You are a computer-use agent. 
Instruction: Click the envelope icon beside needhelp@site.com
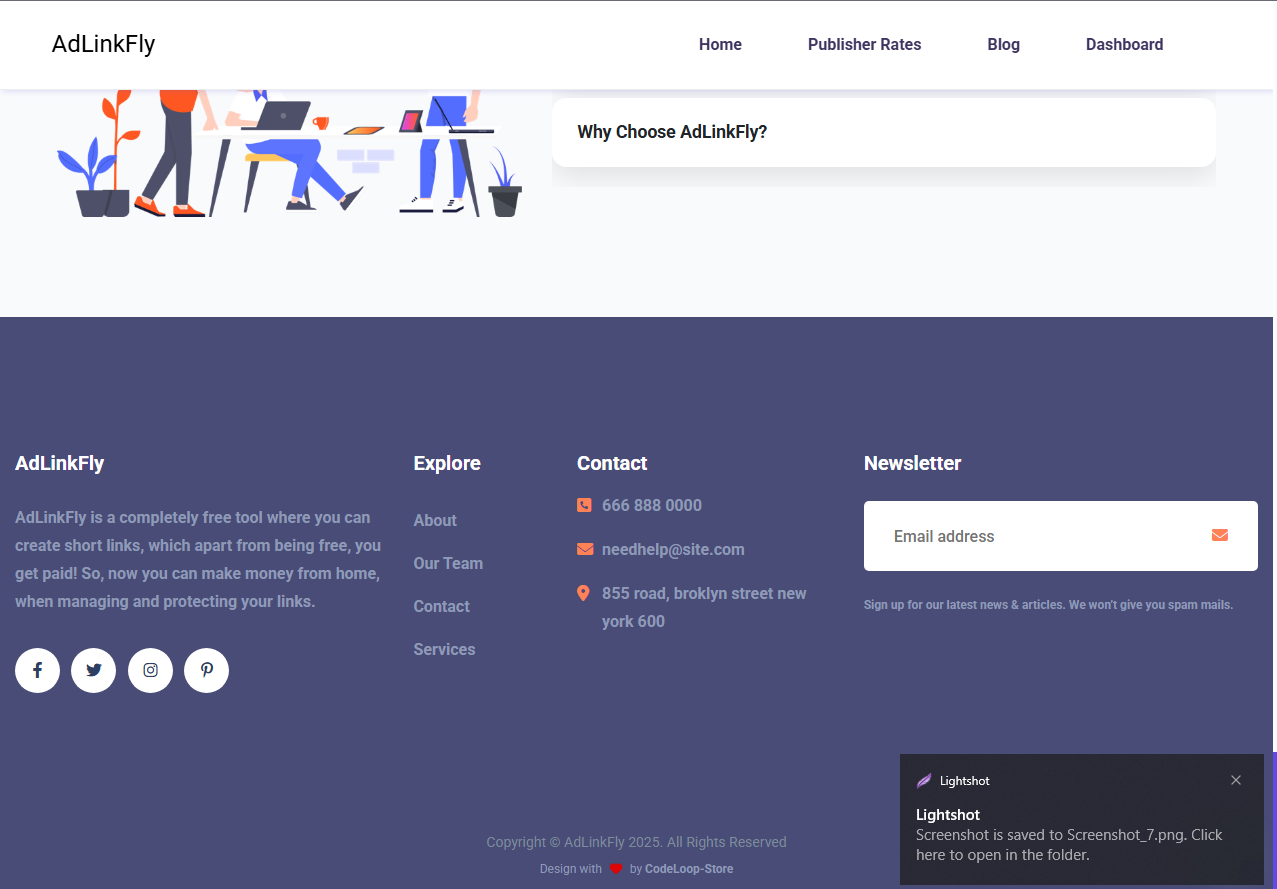585,549
